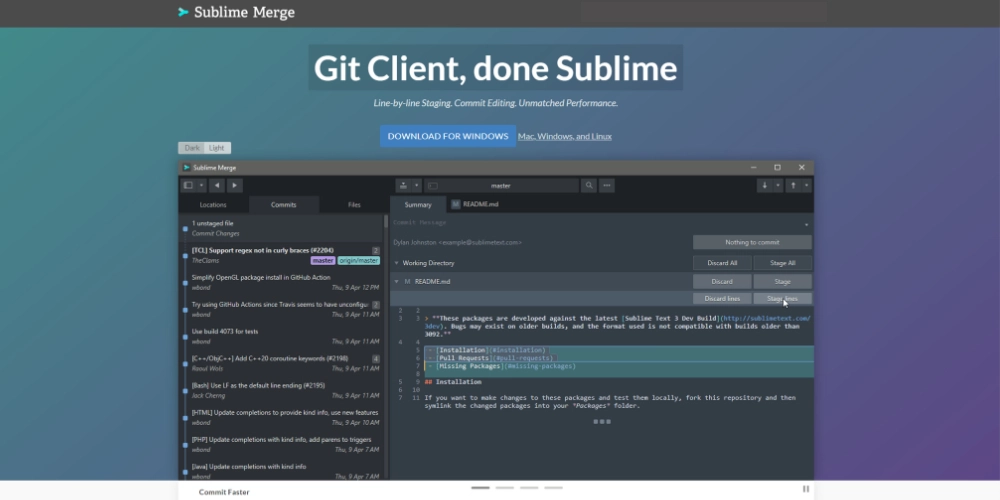The image size is (1000, 500).
Task: Open the side bar layout dropdown arrow
Action: click(x=201, y=186)
